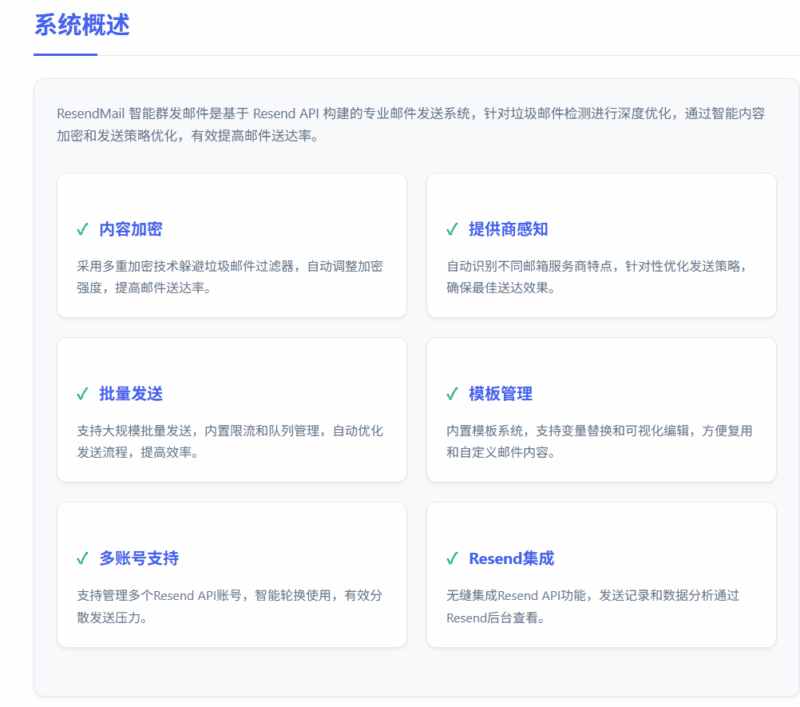Select the 模板管理 card title
The width and height of the screenshot is (800, 707).
click(500, 394)
